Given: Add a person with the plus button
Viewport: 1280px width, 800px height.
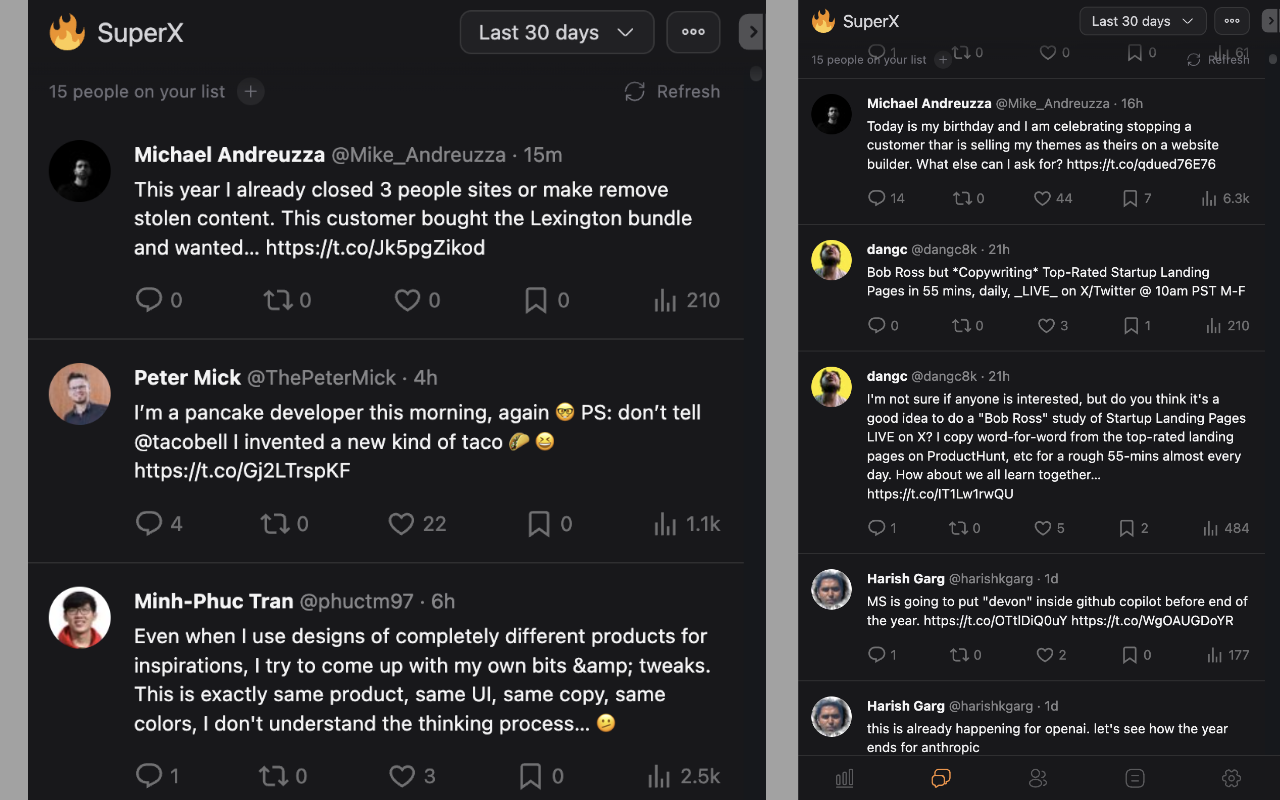Looking at the screenshot, I should click(x=250, y=91).
